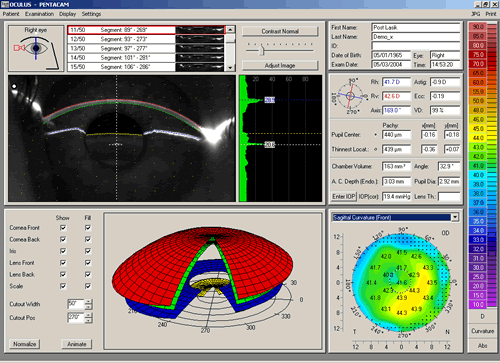Select segment row 15/50

point(146,67)
